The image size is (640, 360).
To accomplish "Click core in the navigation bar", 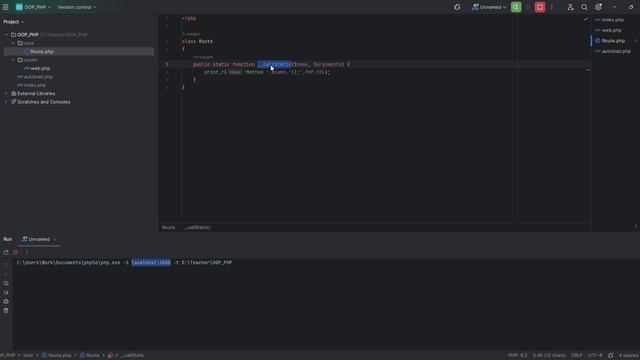I will (x=28, y=356).
